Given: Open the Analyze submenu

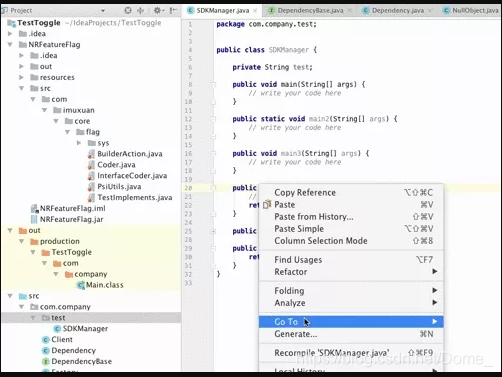Looking at the screenshot, I should click(x=351, y=303).
